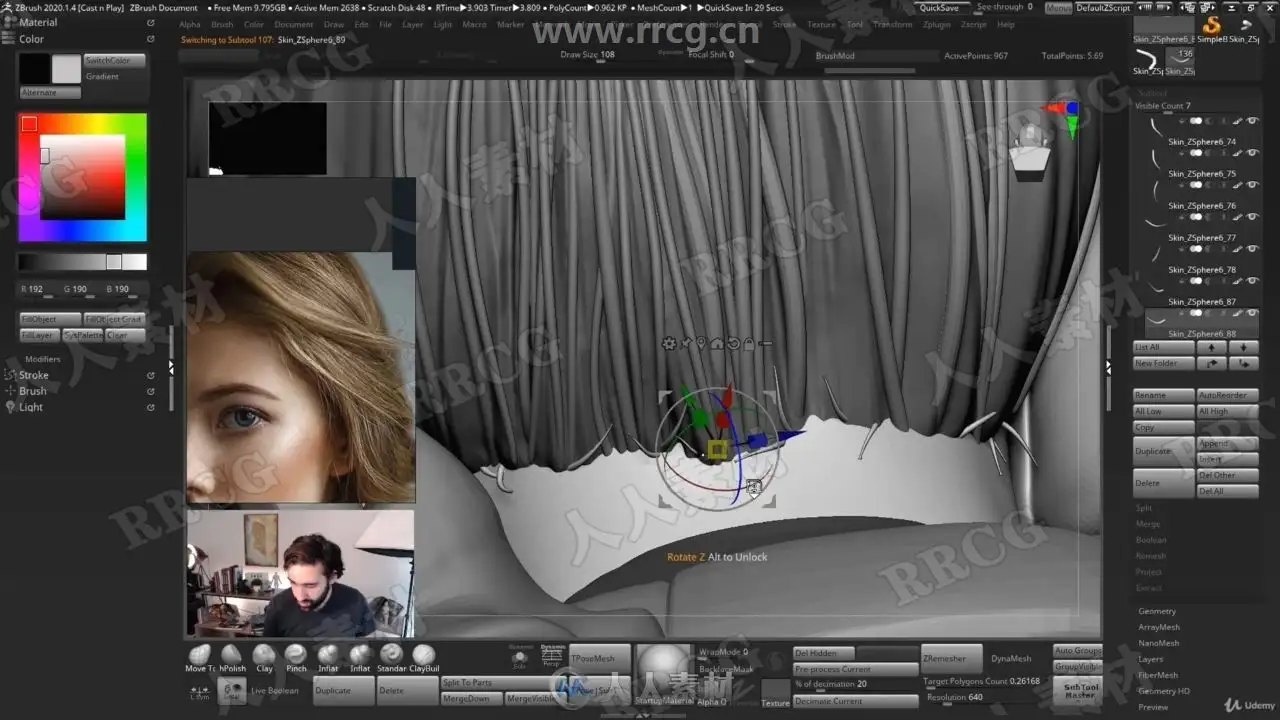Expand the FiberMesh sub-palette

(1158, 675)
